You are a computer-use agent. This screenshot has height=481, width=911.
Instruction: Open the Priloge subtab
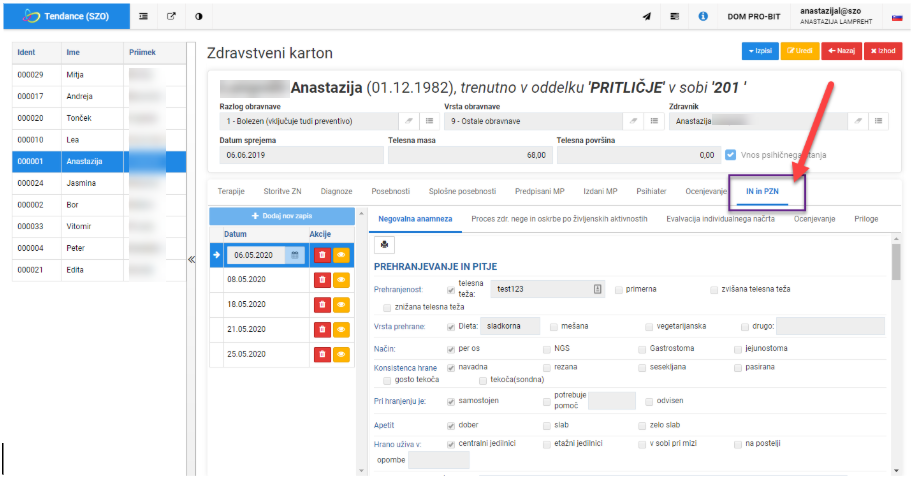866,219
